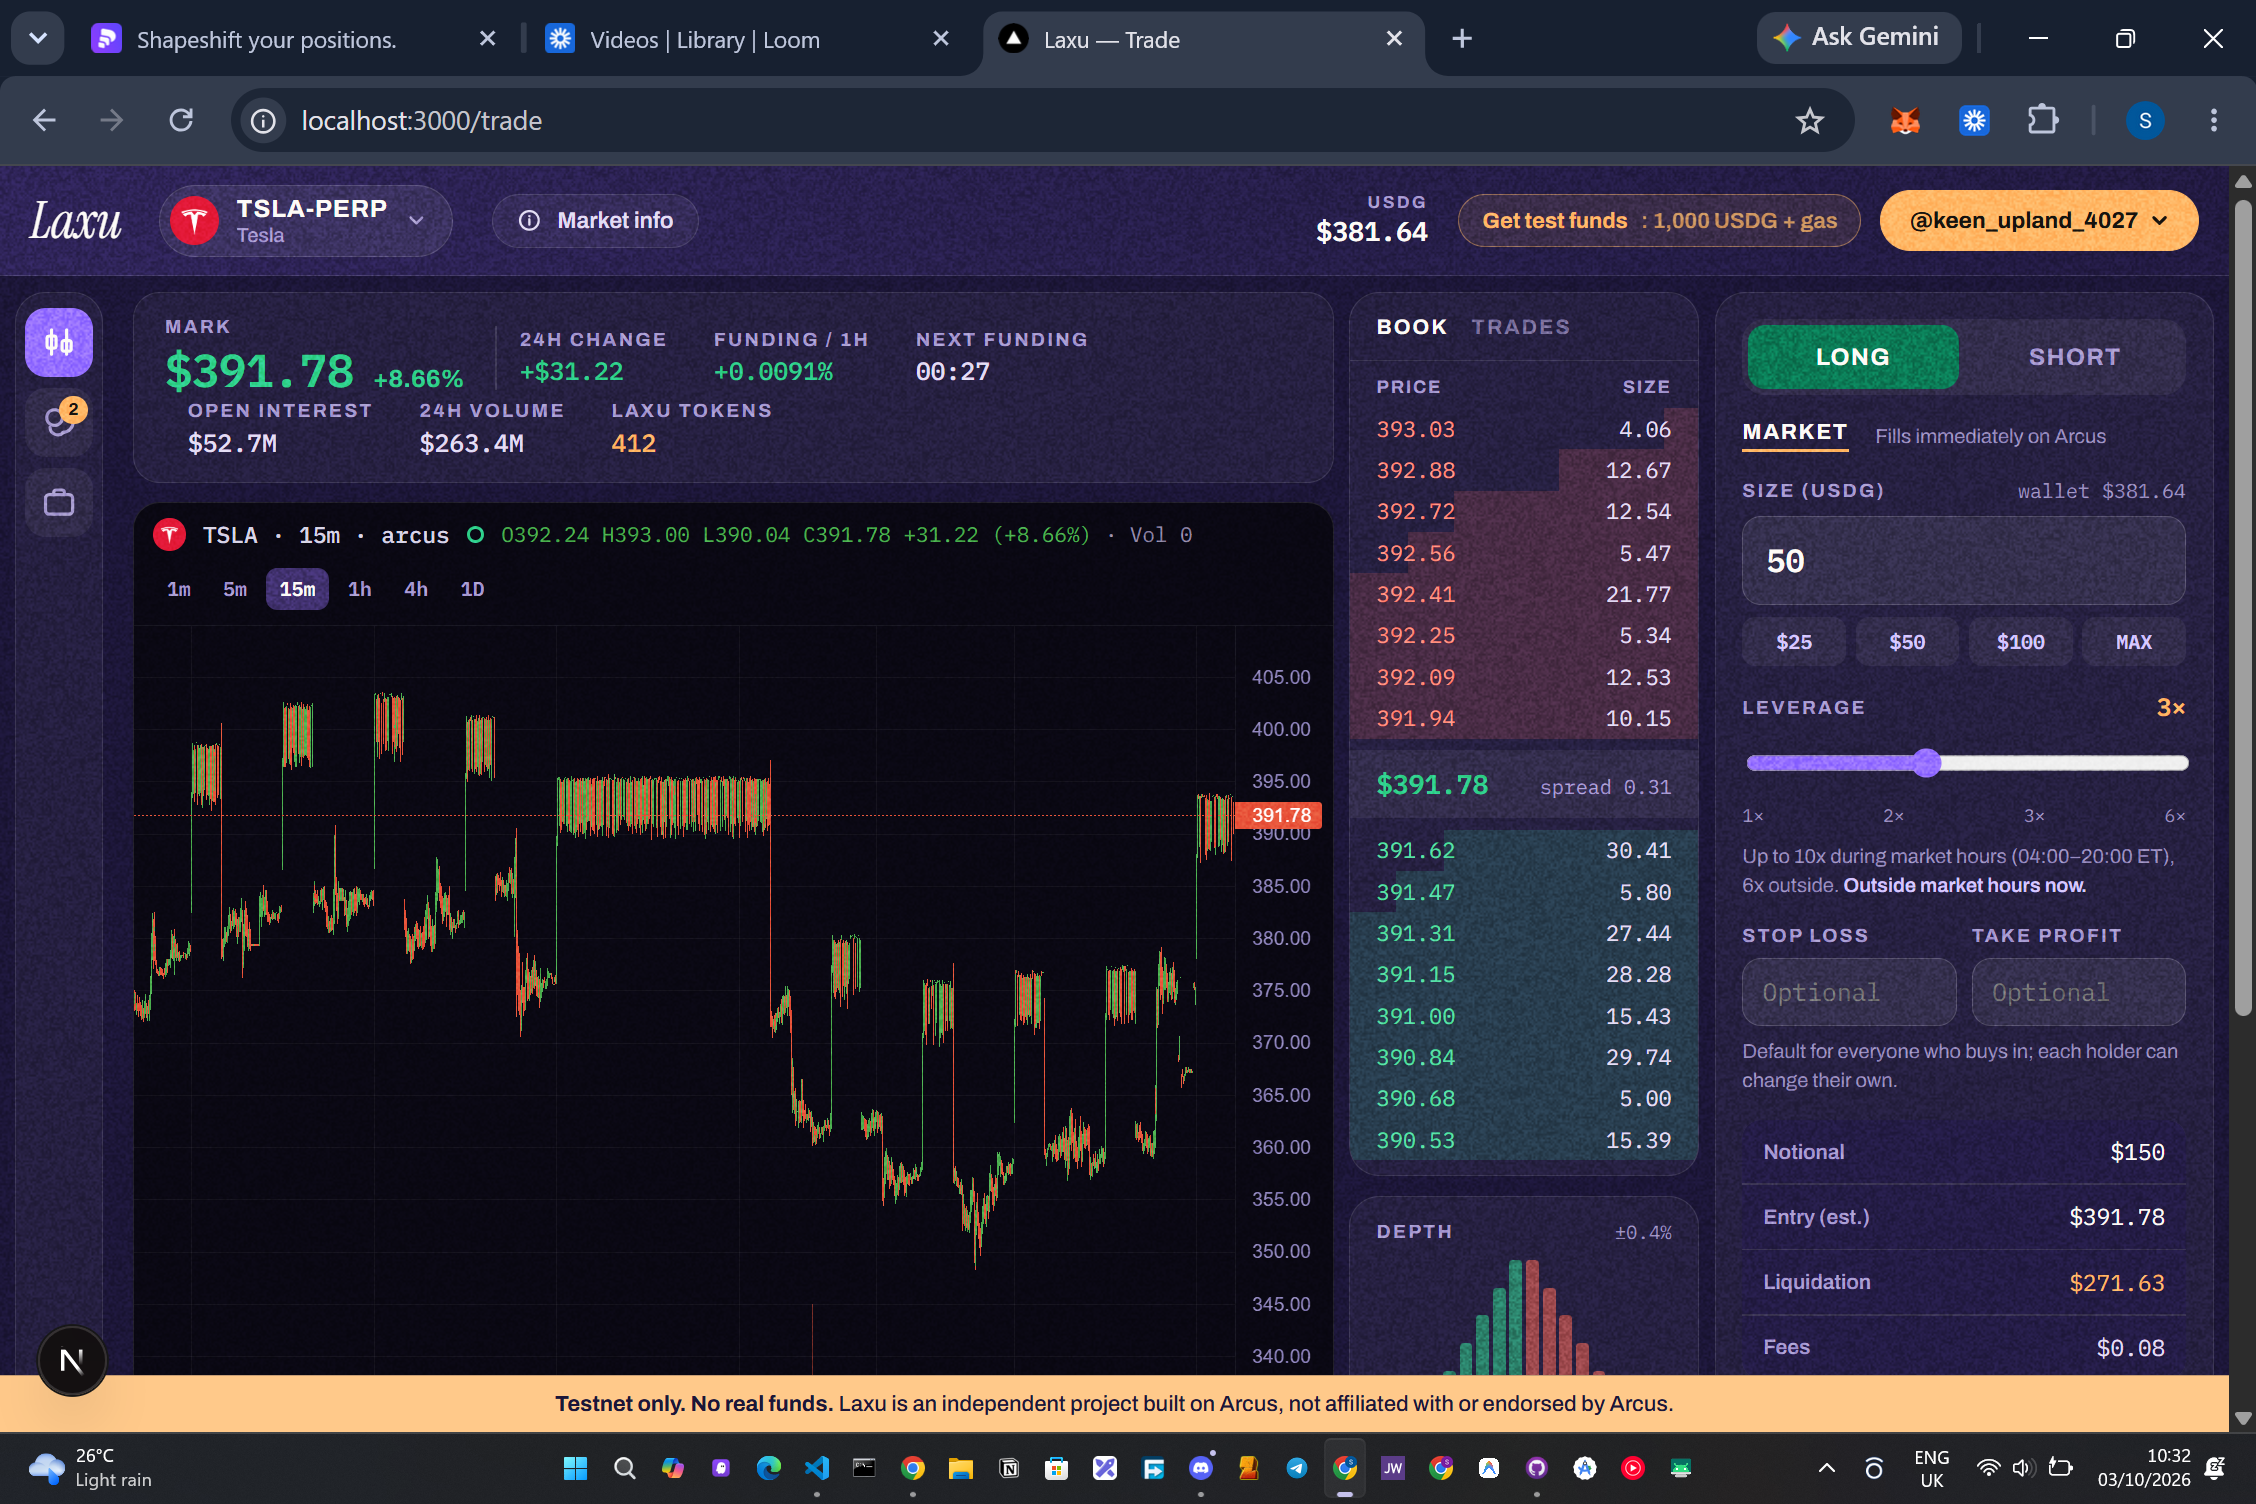
Task: Open sidebar icon with badge 2
Action: pos(60,421)
